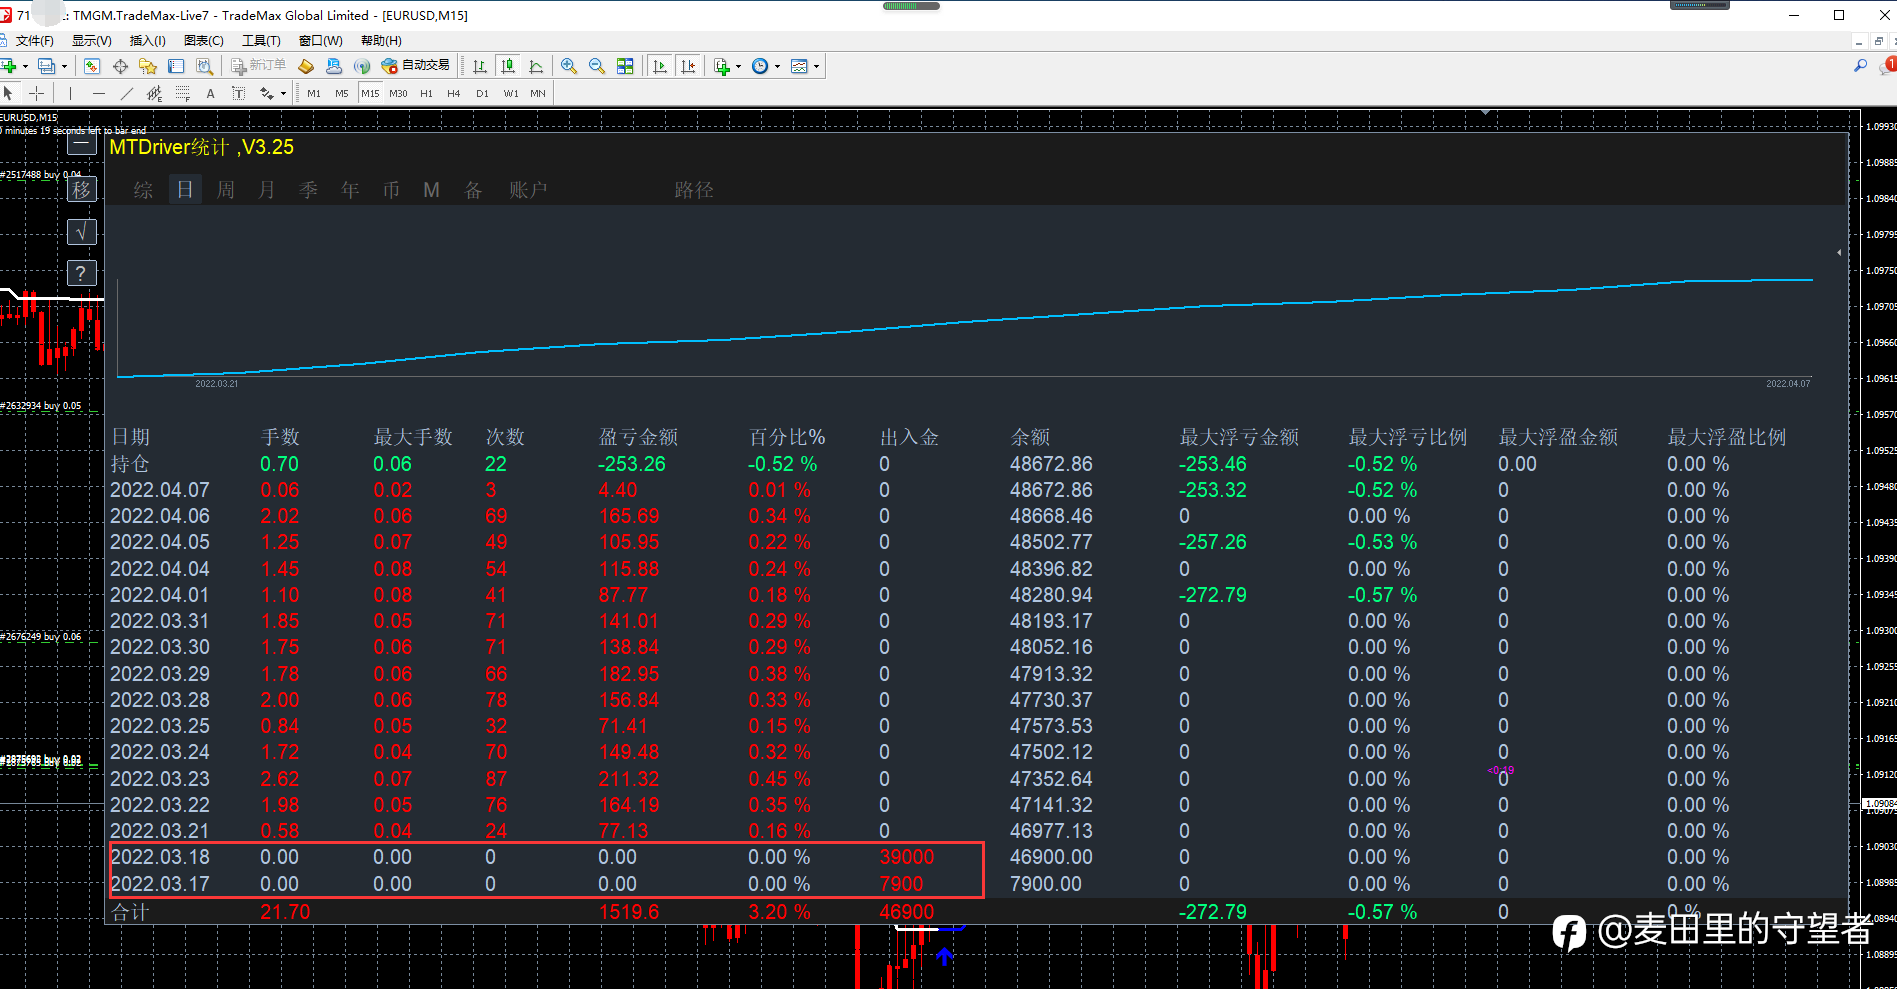
Task: Expand the indicators dropdown arrow
Action: [739, 67]
